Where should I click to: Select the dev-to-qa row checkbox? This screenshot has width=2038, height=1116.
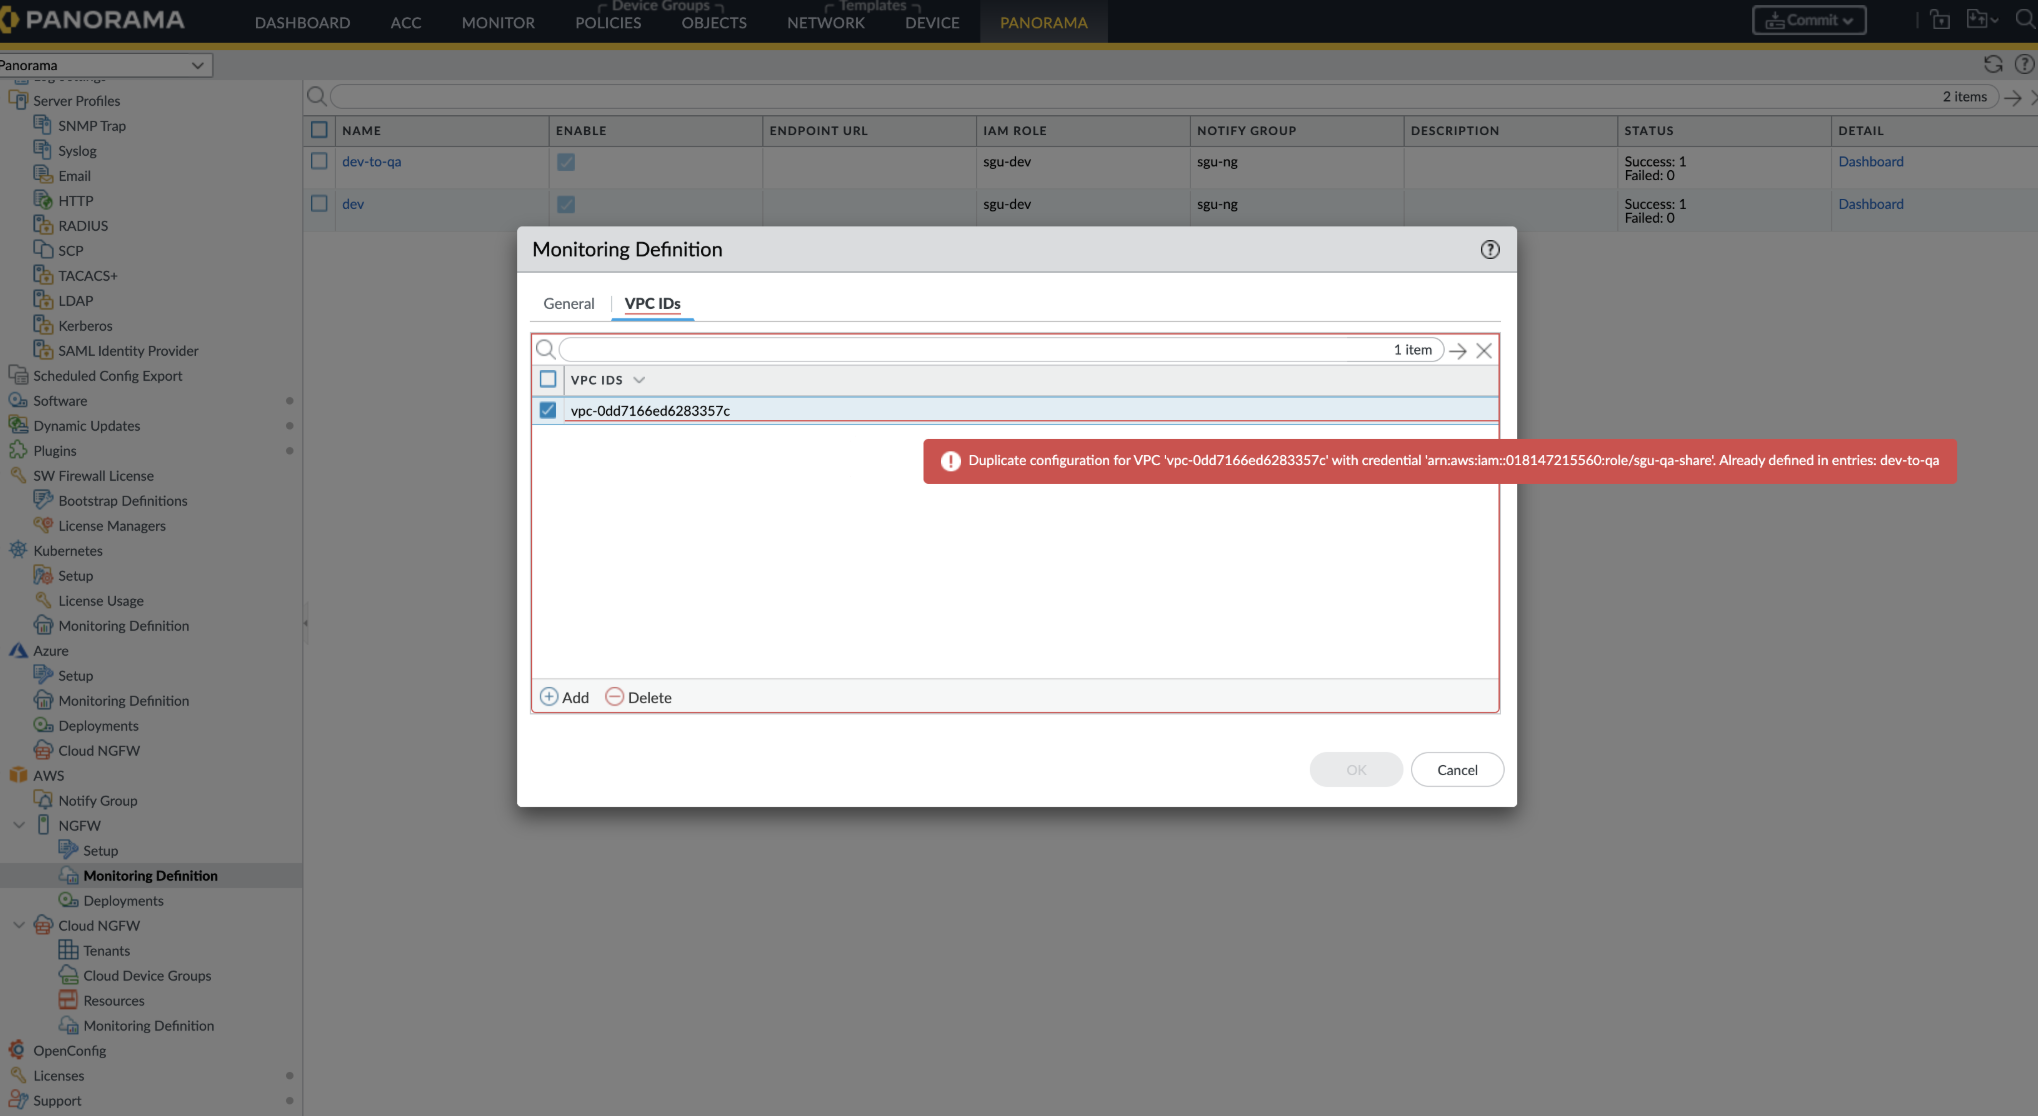tap(319, 161)
